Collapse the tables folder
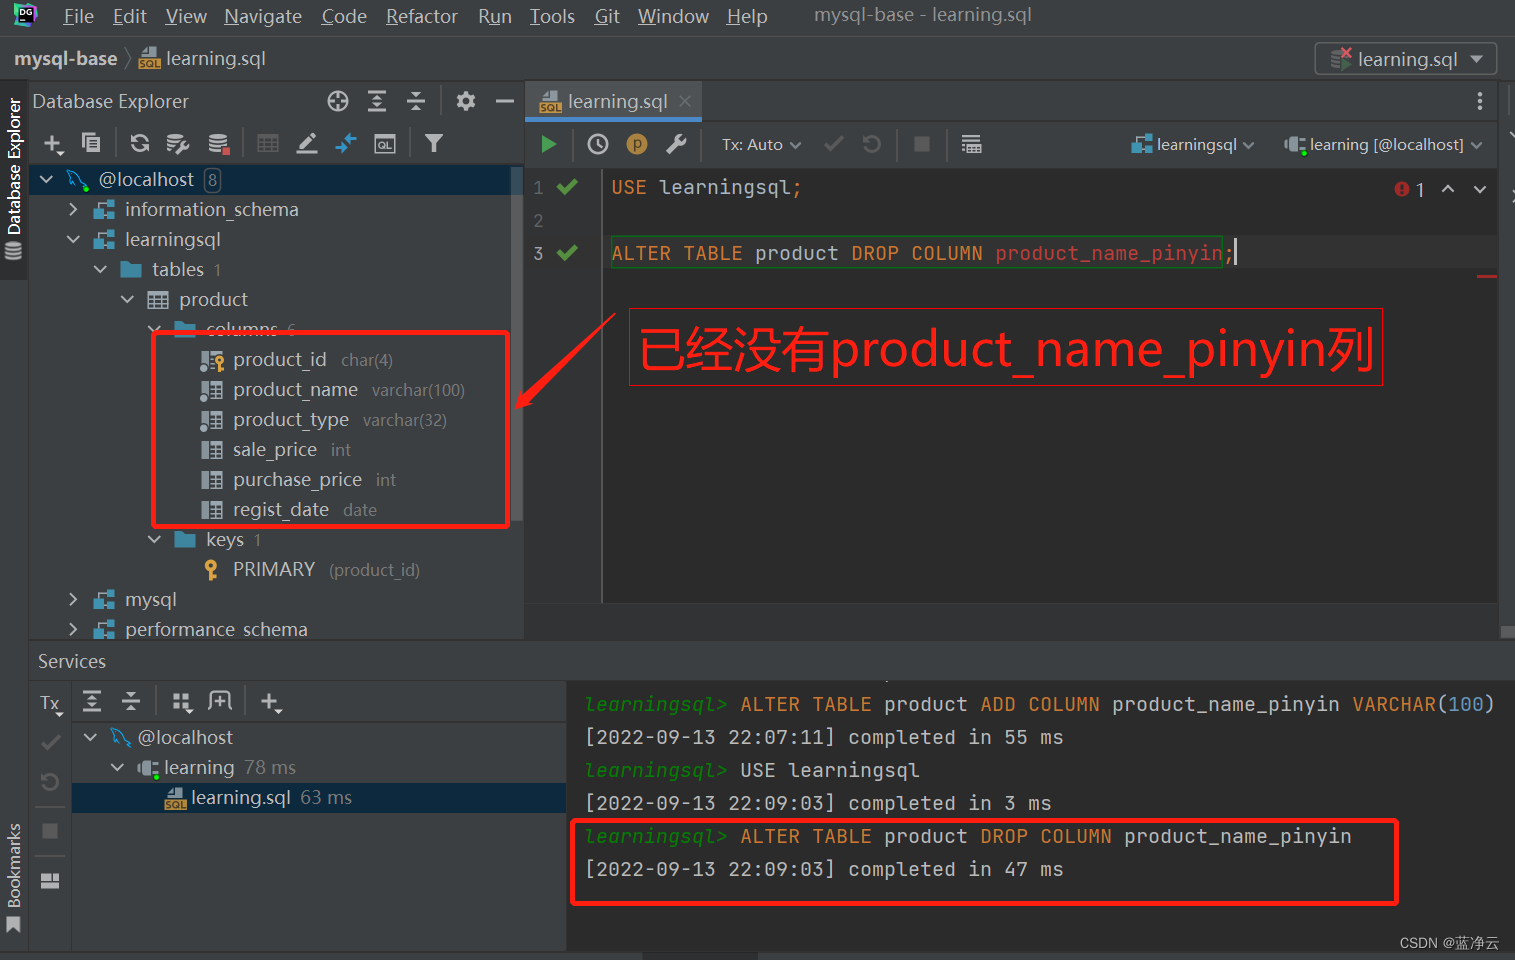 (100, 269)
